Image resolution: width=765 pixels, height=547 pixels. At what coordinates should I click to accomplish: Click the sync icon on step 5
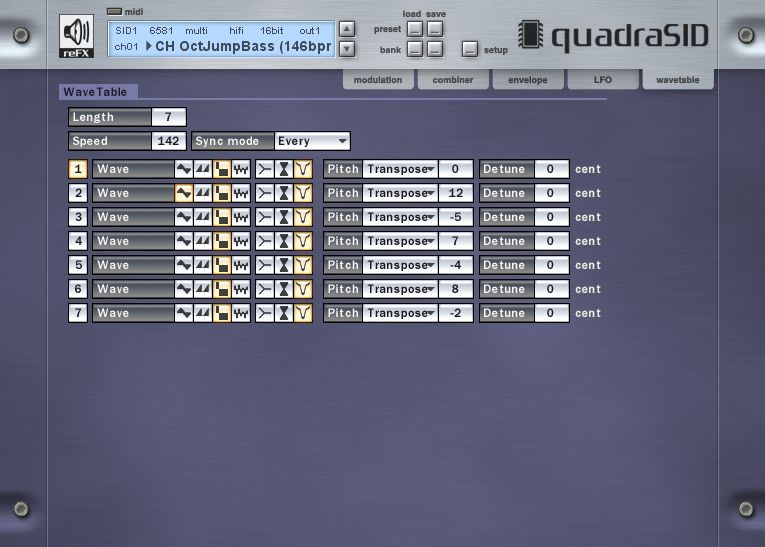click(265, 265)
